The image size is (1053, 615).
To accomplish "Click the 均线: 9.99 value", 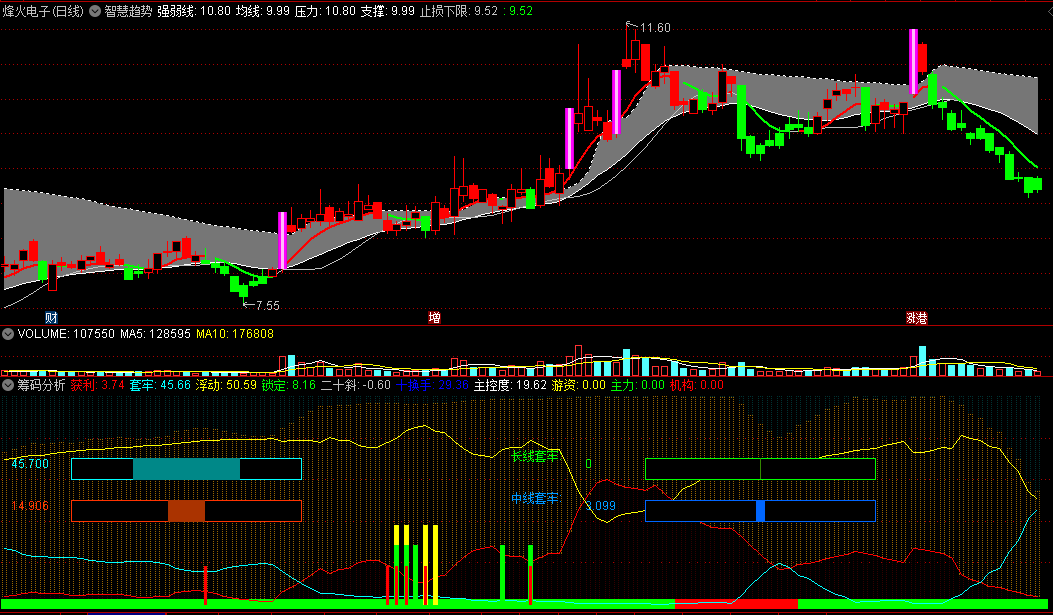I will (x=263, y=11).
